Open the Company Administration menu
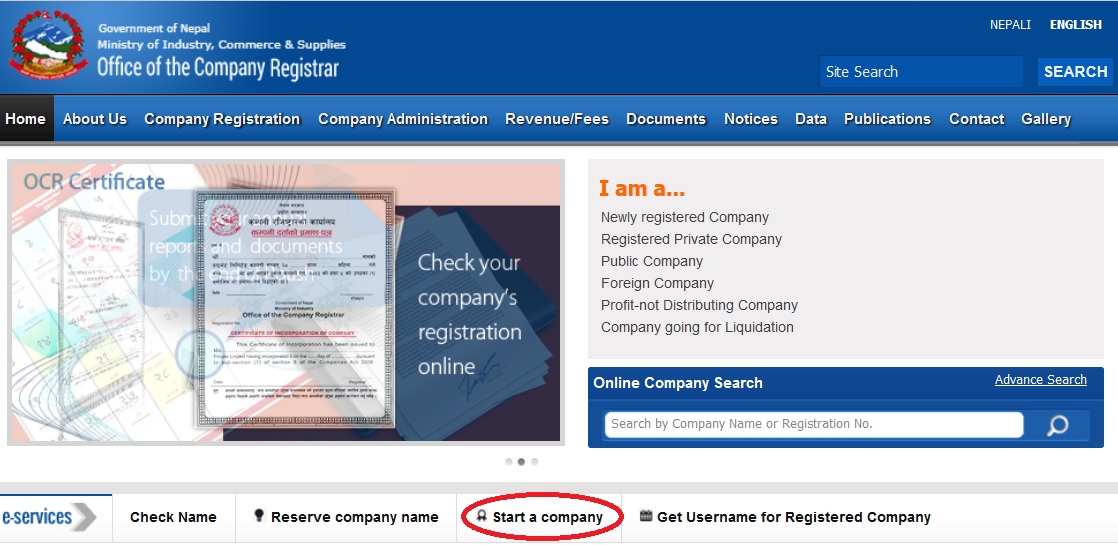Image resolution: width=1118 pixels, height=545 pixels. pyautogui.click(x=403, y=119)
